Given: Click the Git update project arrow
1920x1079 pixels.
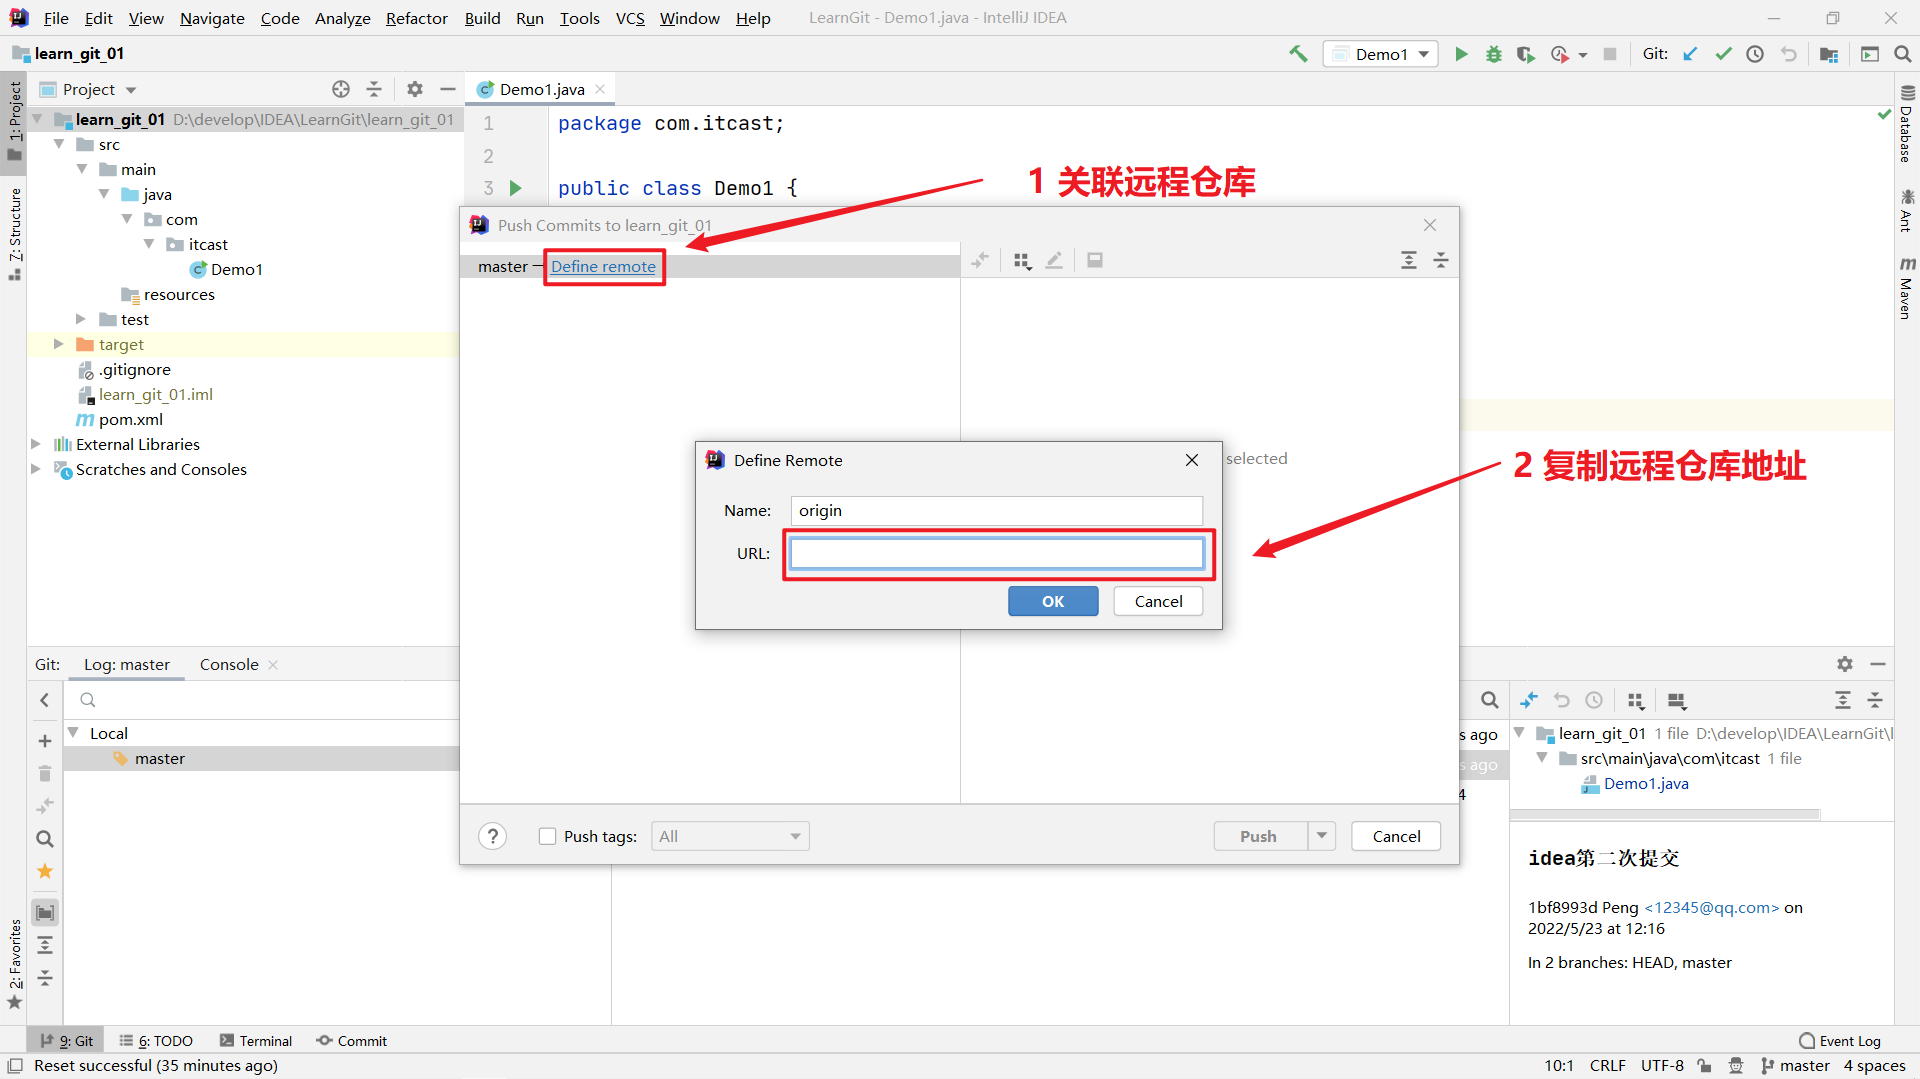Looking at the screenshot, I should coord(1690,54).
